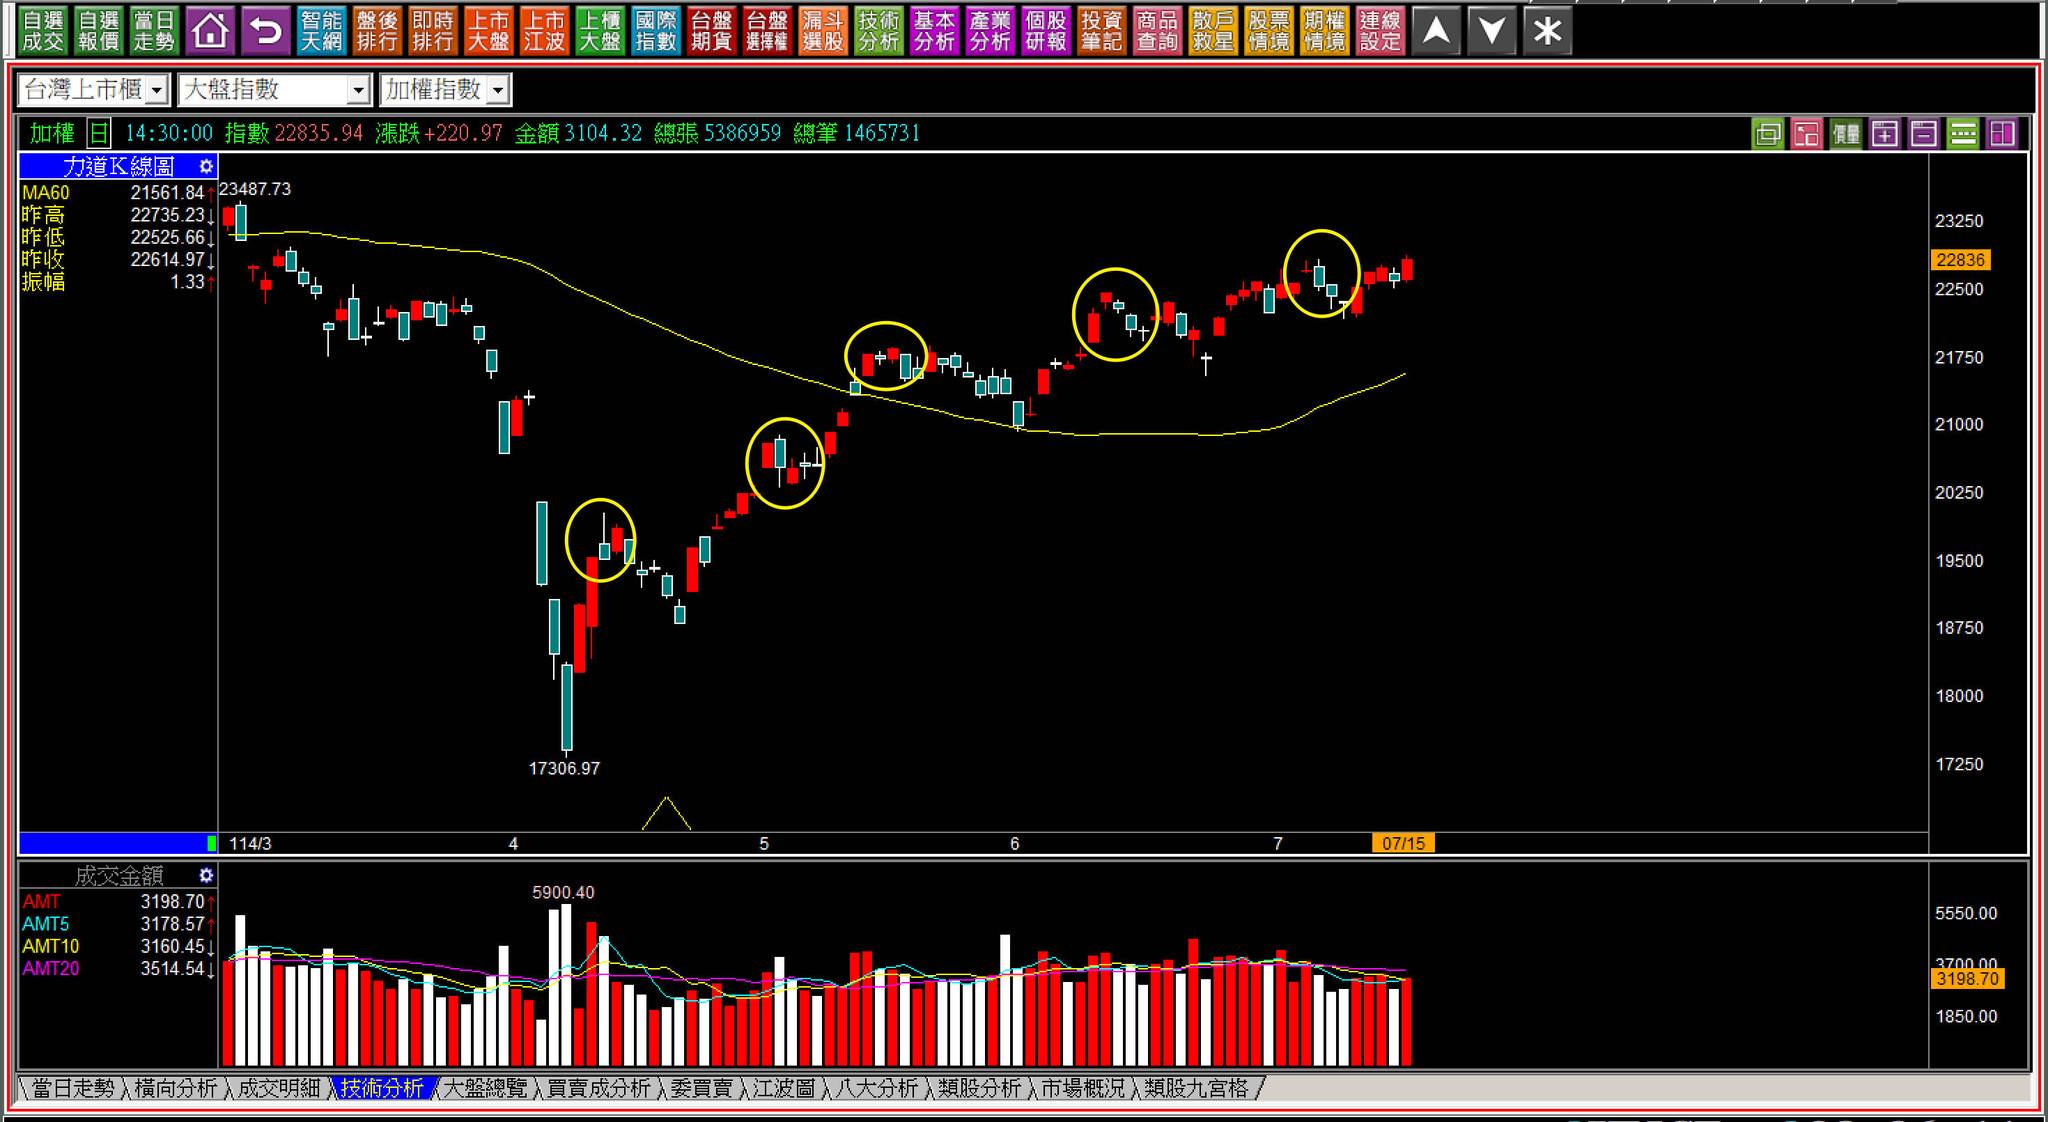Click the down arrow navigation icon
The width and height of the screenshot is (2048, 1122).
(1491, 31)
